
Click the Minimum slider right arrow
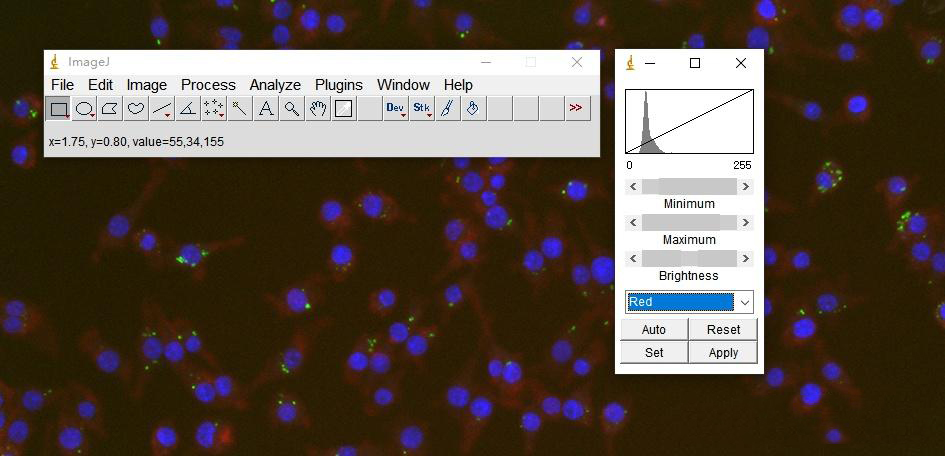pyautogui.click(x=745, y=186)
